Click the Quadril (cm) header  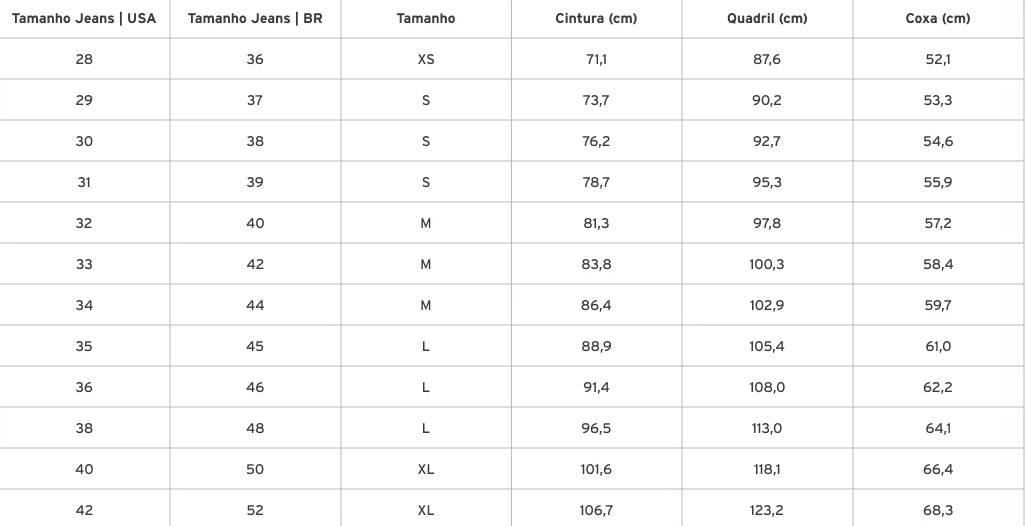pos(767,18)
